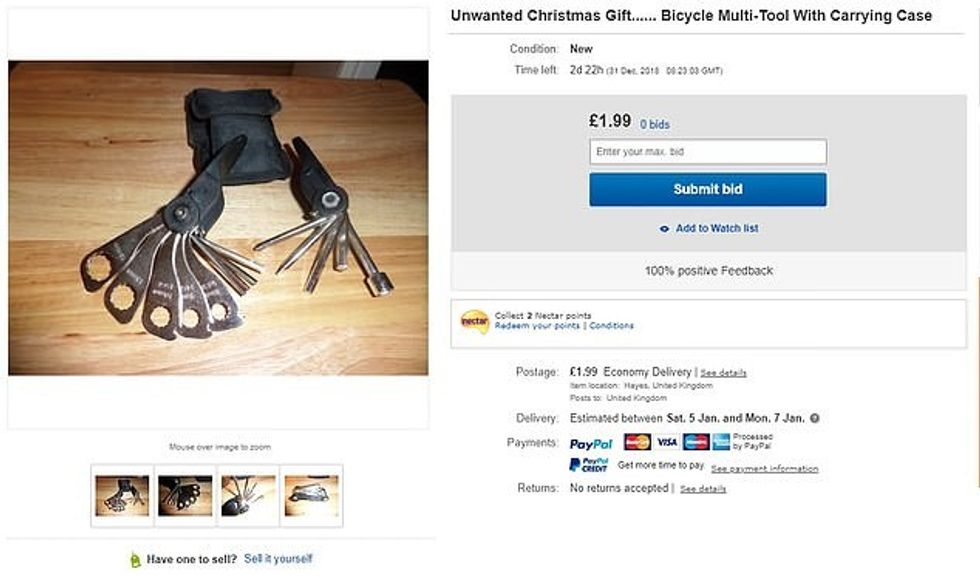Submit bid on the multi-tool
The image size is (980, 581).
tap(708, 189)
